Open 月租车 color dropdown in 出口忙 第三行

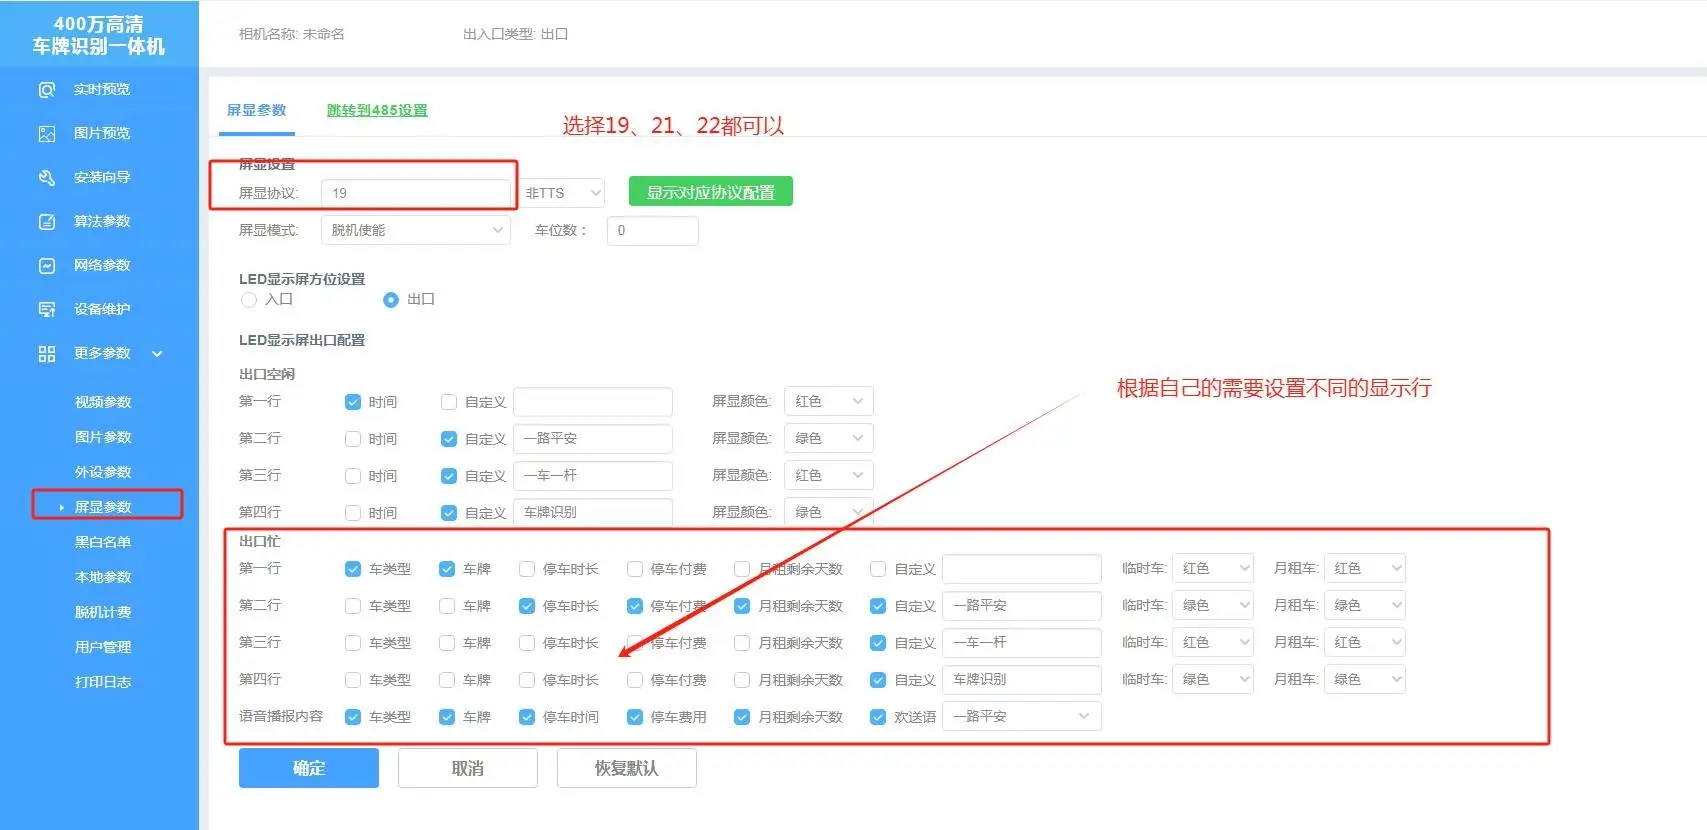[x=1365, y=642]
